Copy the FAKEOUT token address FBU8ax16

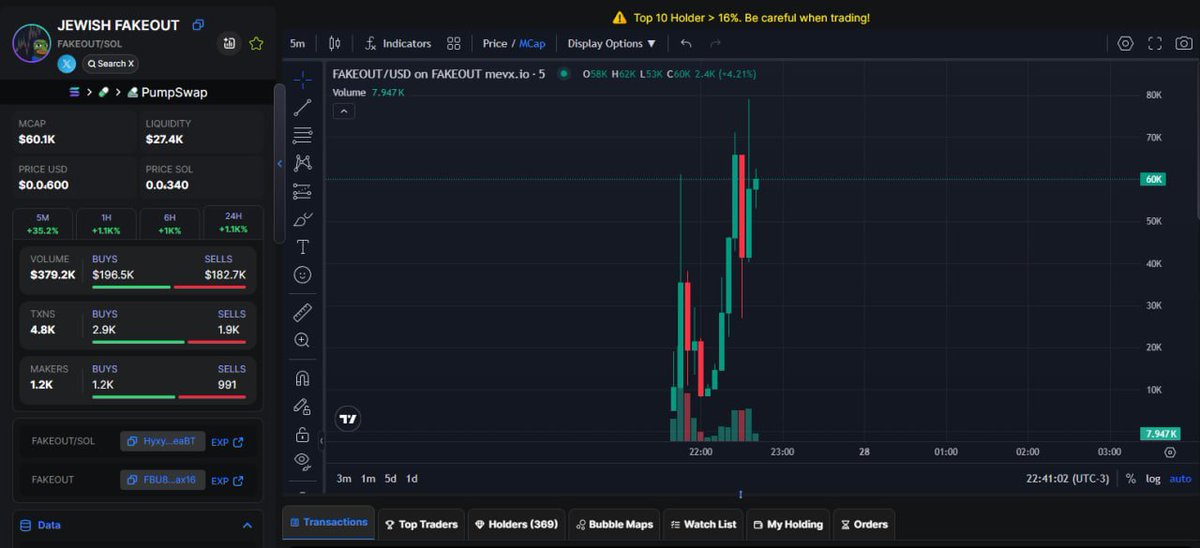pos(163,480)
